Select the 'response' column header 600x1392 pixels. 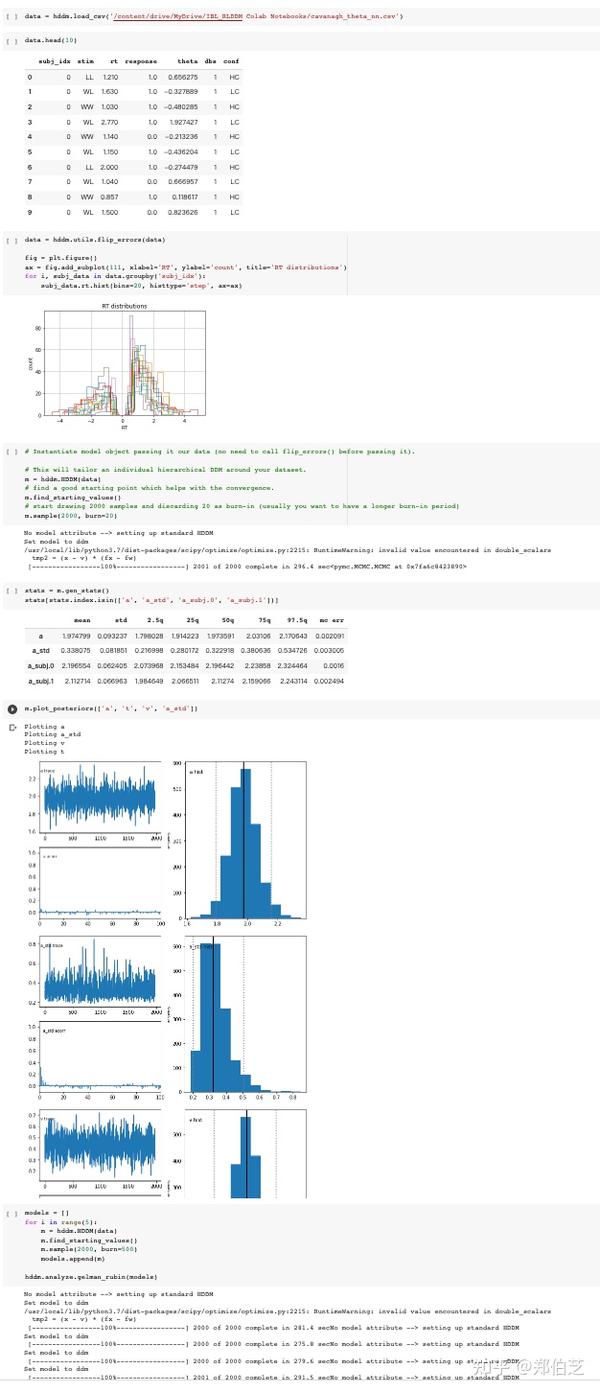tap(140, 62)
